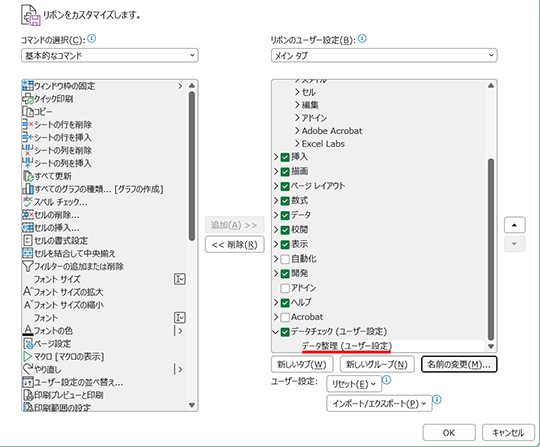Enable the 自動化 tab checkbox
Image resolution: width=540 pixels, height=447 pixels.
click(285, 259)
